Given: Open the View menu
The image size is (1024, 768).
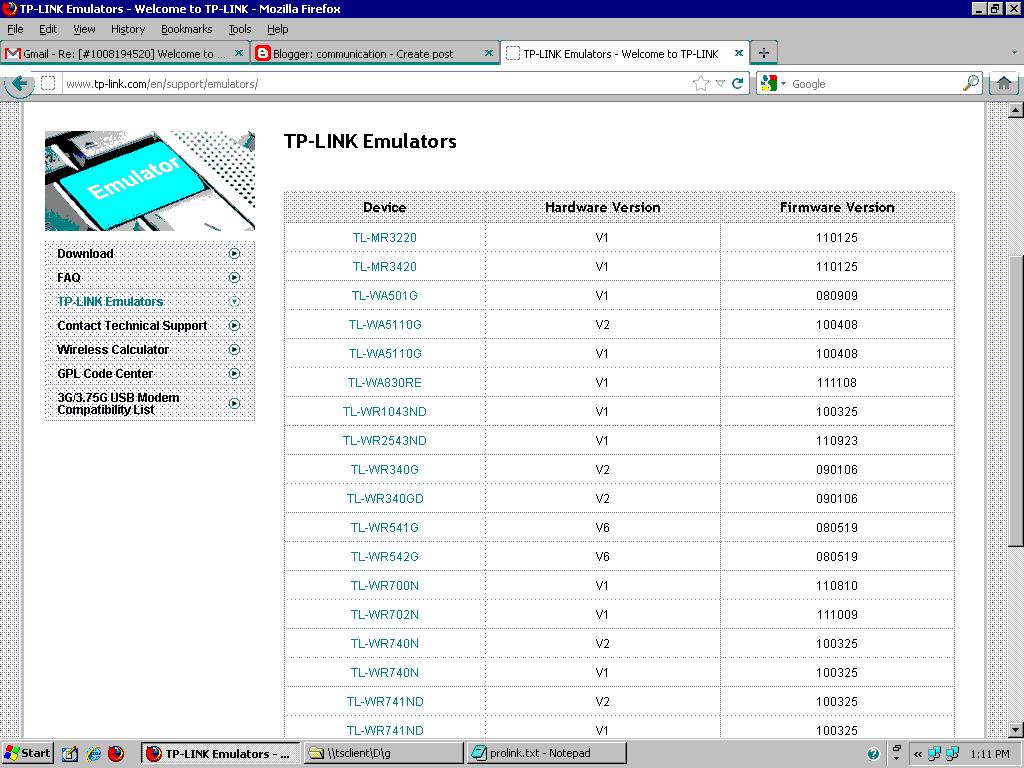Looking at the screenshot, I should click(84, 29).
